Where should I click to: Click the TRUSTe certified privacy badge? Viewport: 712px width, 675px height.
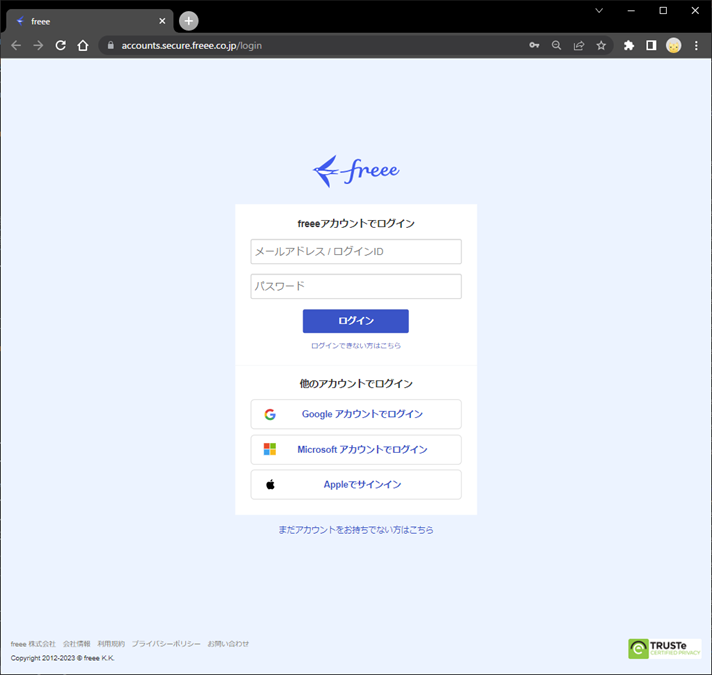click(665, 649)
